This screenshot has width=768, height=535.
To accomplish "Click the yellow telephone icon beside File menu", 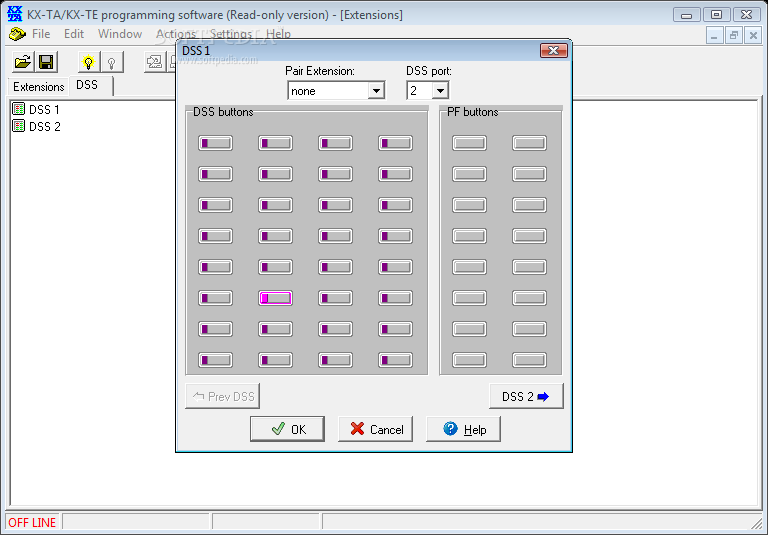I will [17, 34].
